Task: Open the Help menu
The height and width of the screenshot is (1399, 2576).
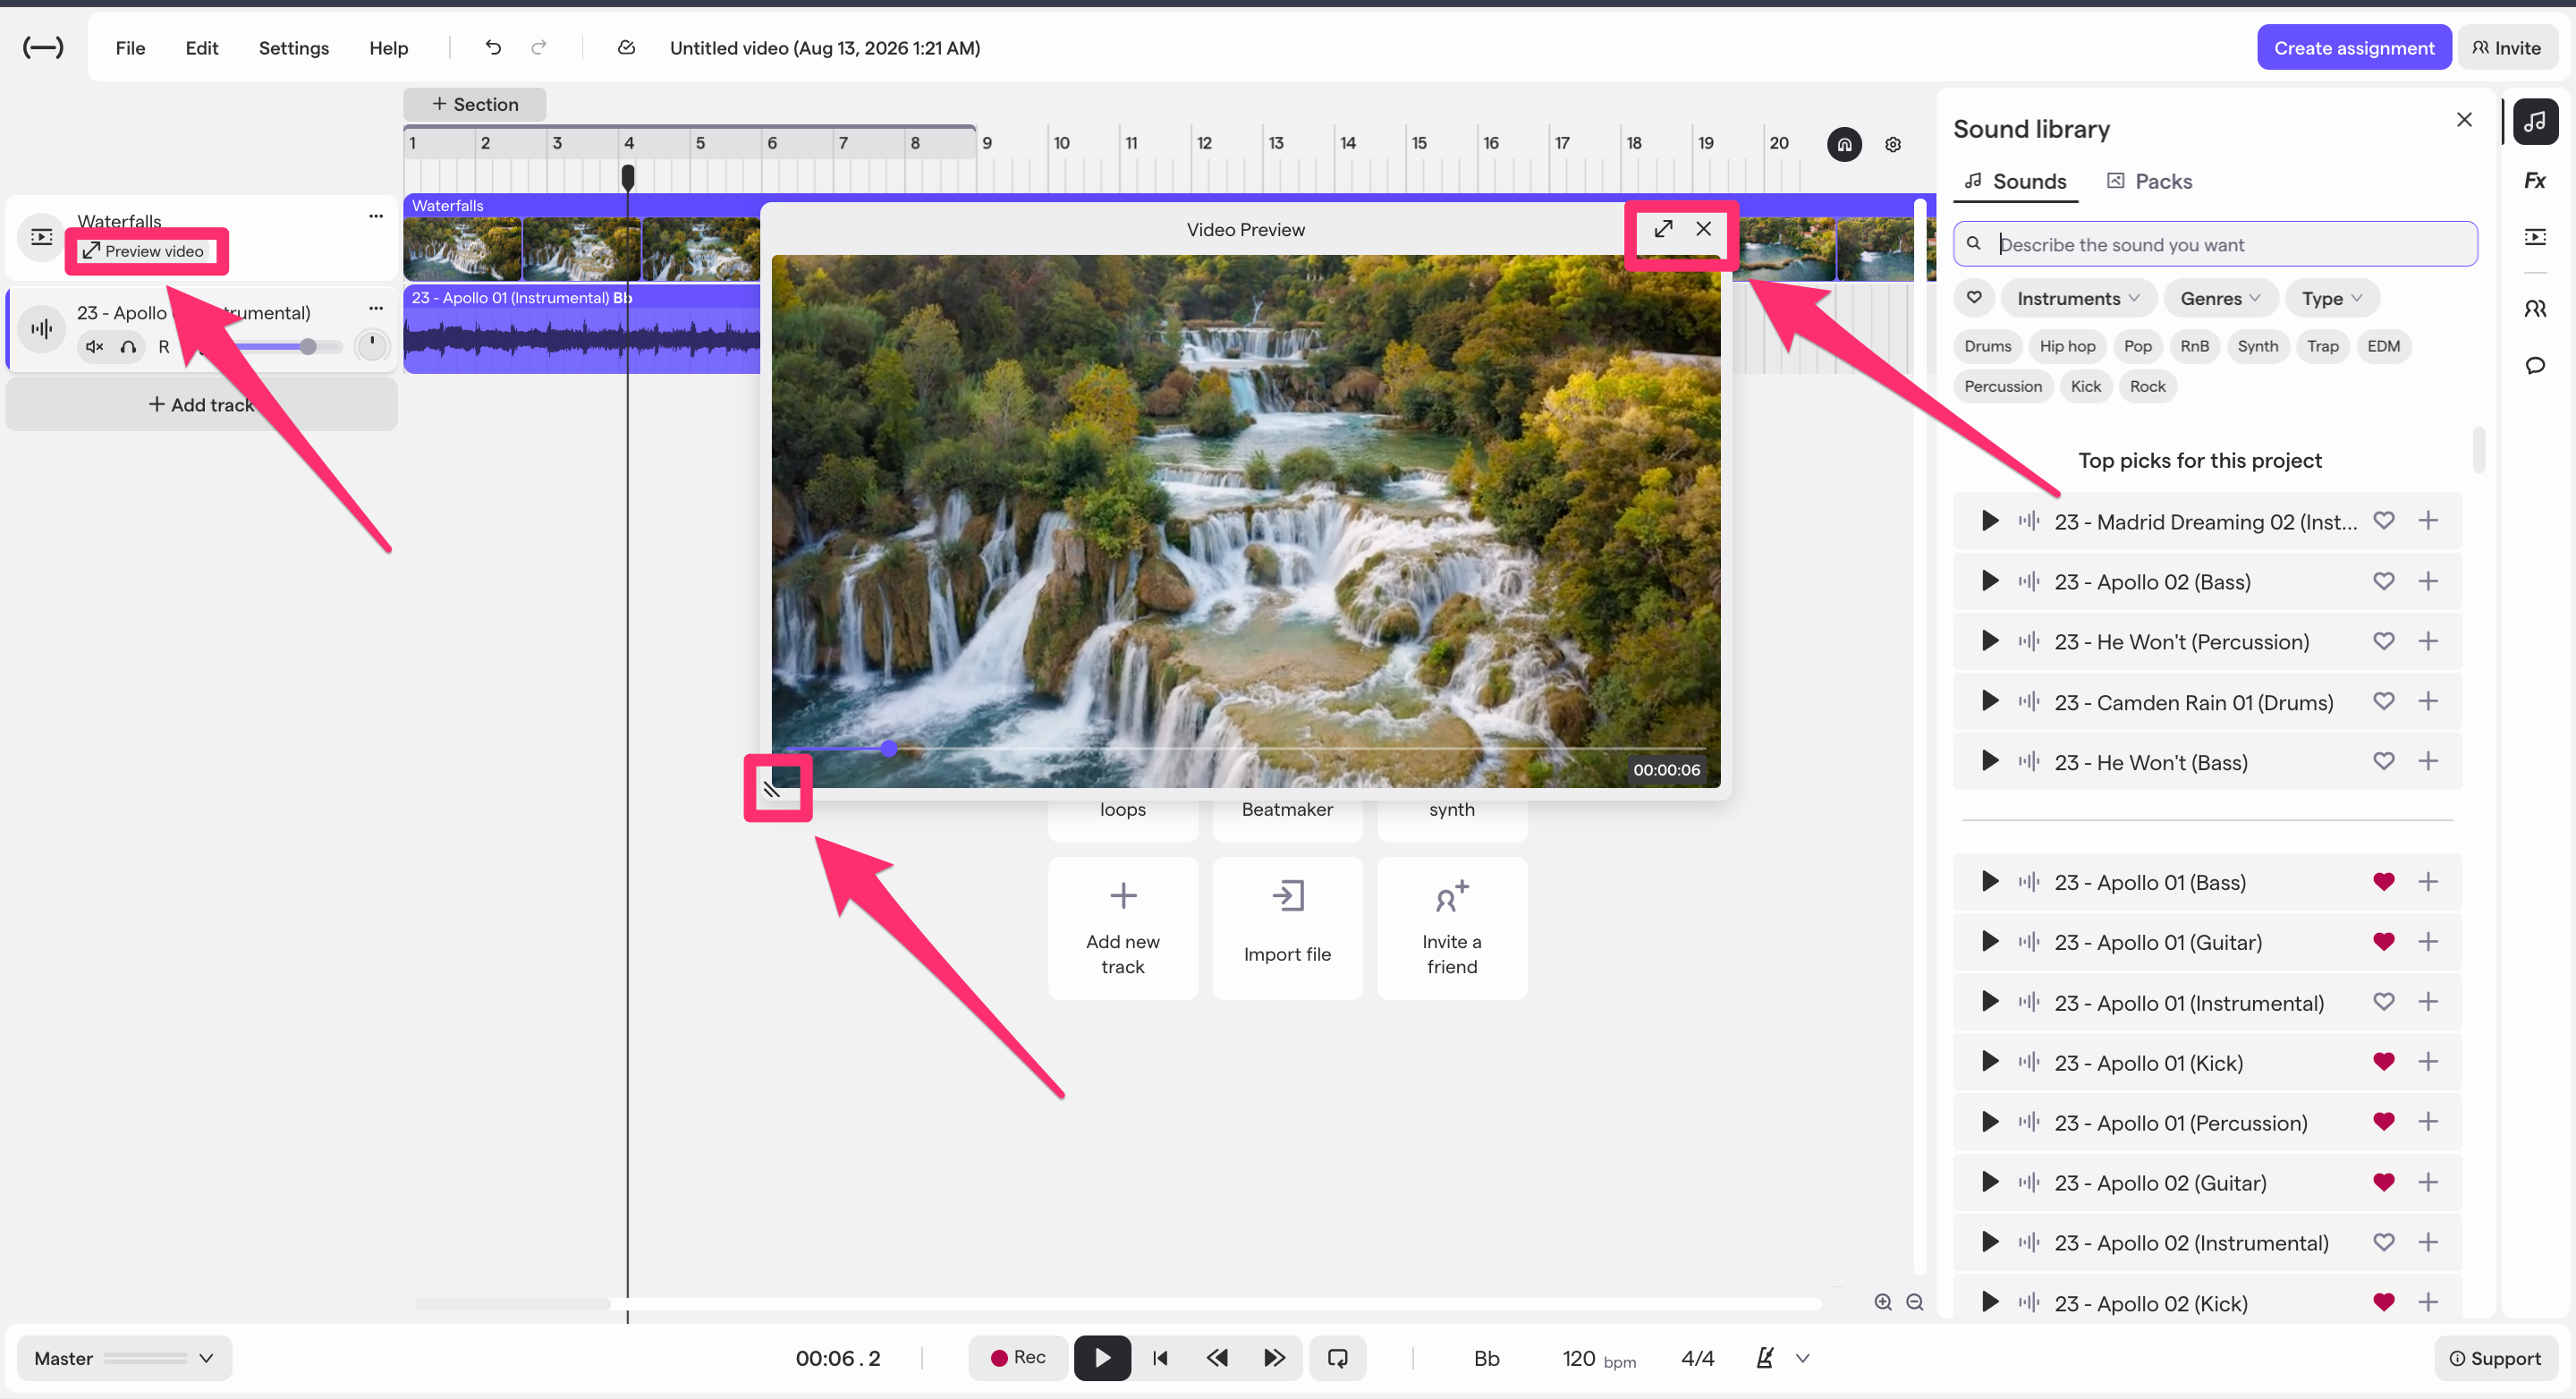Action: (x=388, y=47)
